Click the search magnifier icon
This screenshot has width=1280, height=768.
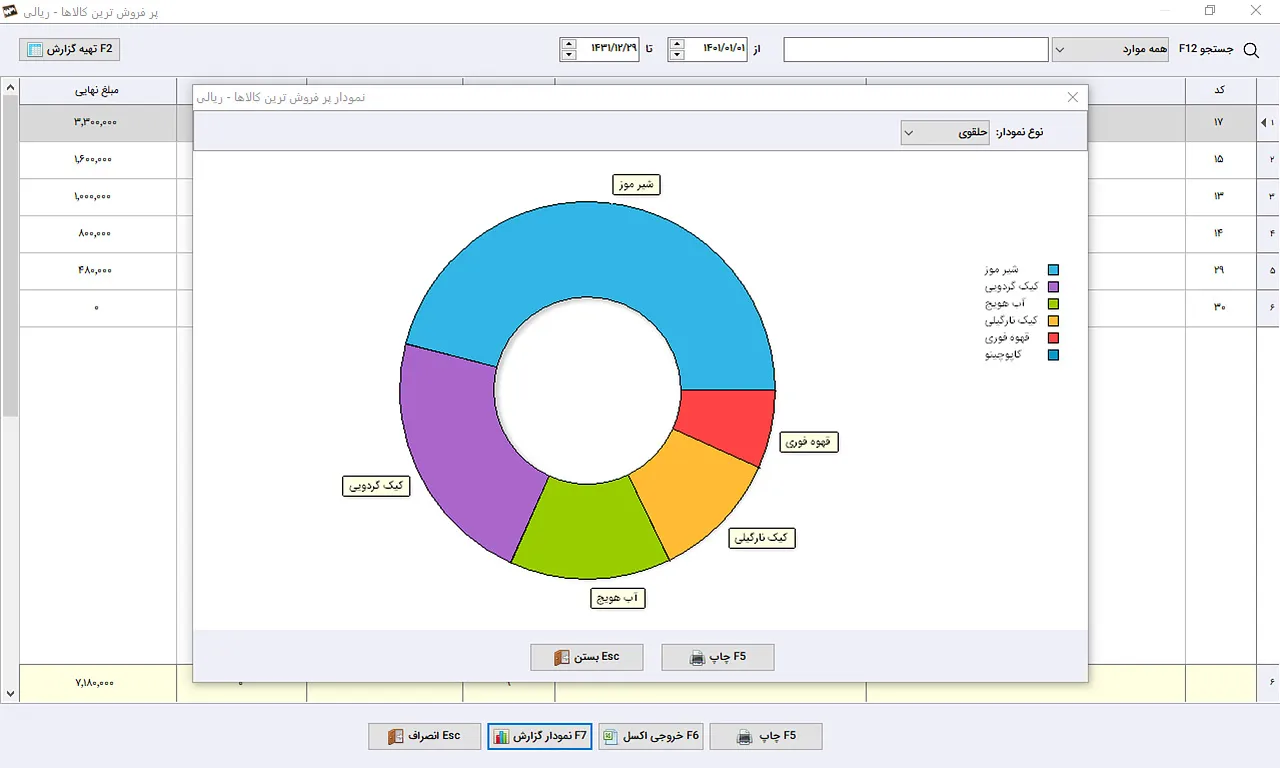click(1250, 49)
